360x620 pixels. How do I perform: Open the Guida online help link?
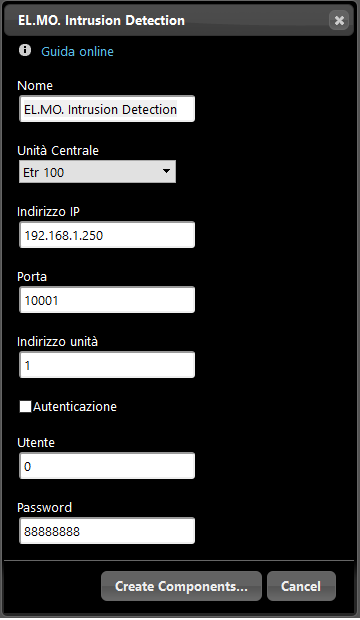coord(78,51)
